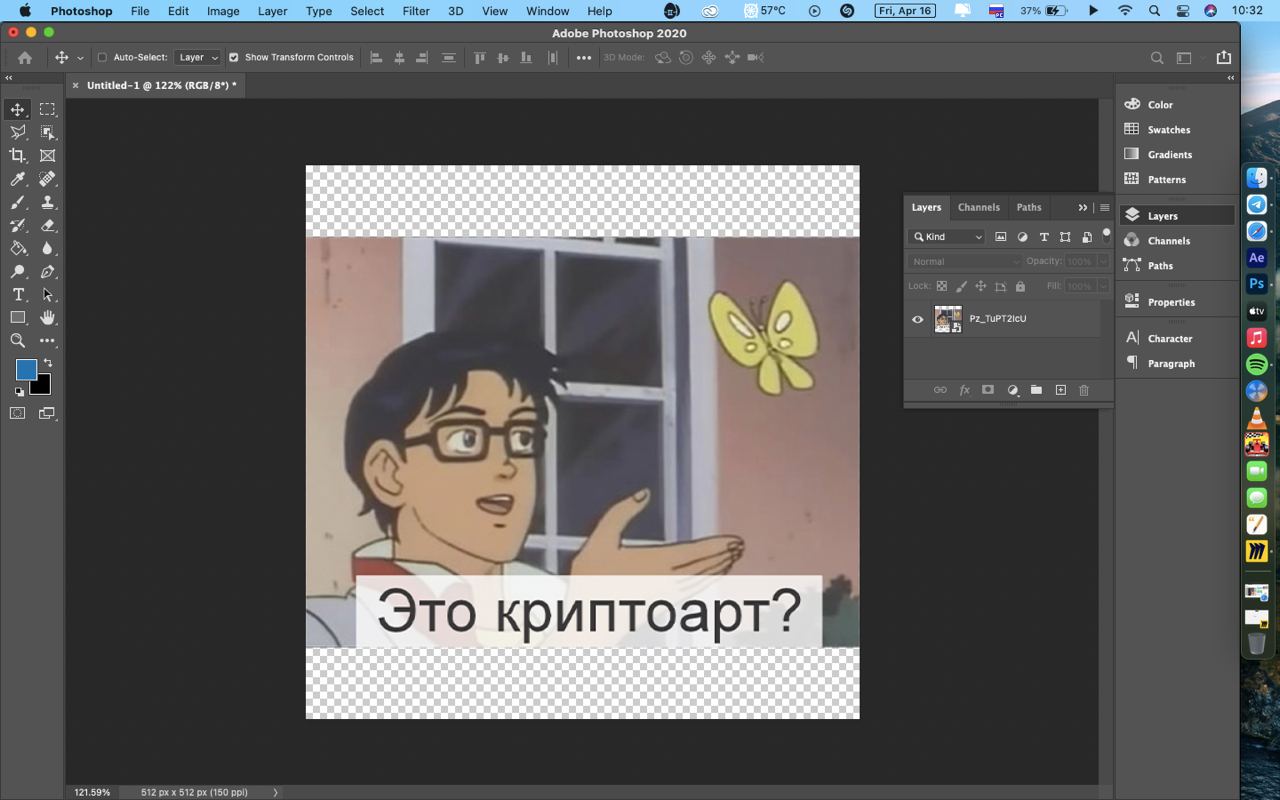This screenshot has height=800, width=1280.
Task: Pick the Dodge tool
Action: coord(18,271)
